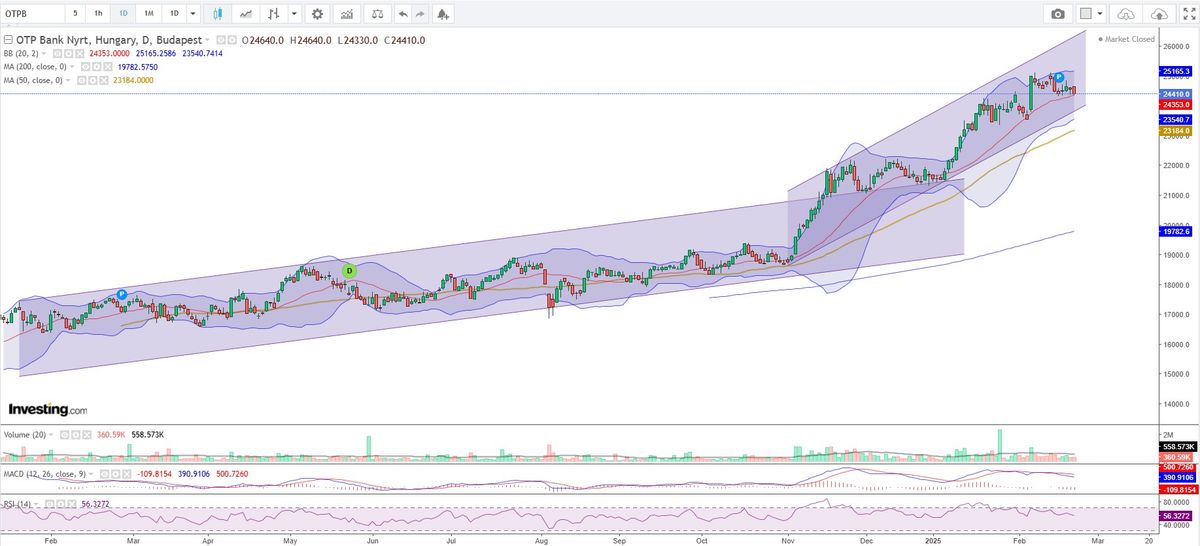Image resolution: width=1200 pixels, height=546 pixels.
Task: Open the layout selector dropdown
Action: (1100, 14)
